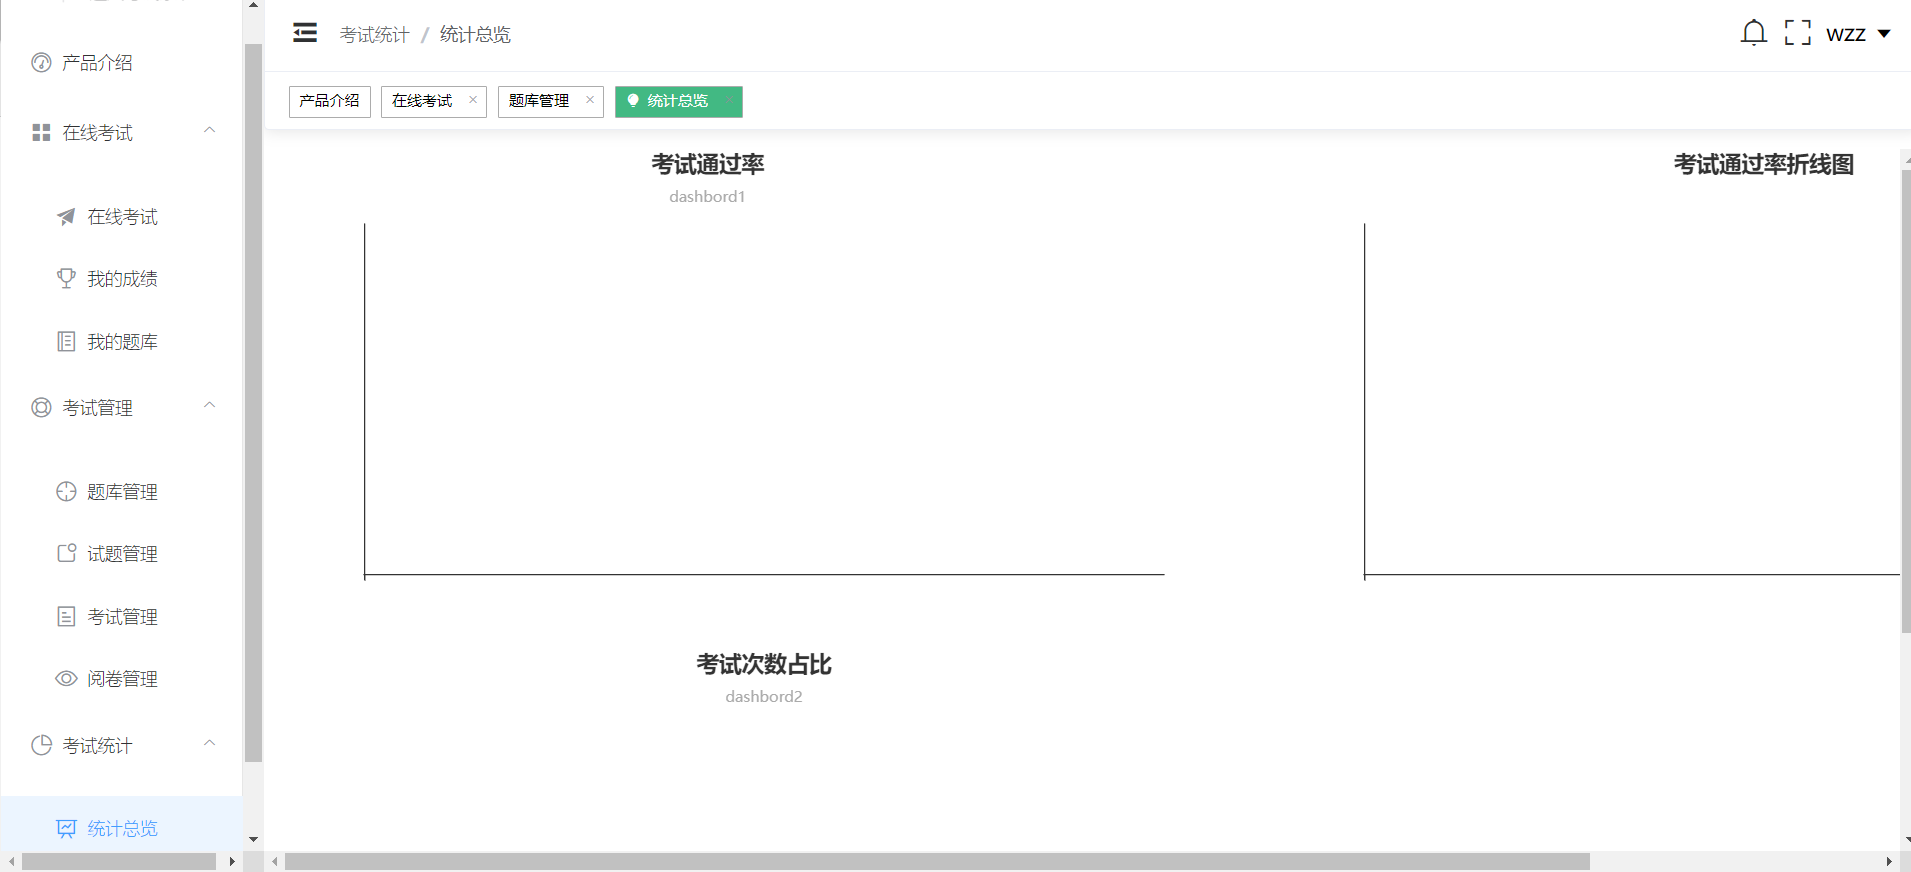Click the 在线考试 grid group icon
Screen dimensions: 1911x872
pyautogui.click(x=41, y=133)
